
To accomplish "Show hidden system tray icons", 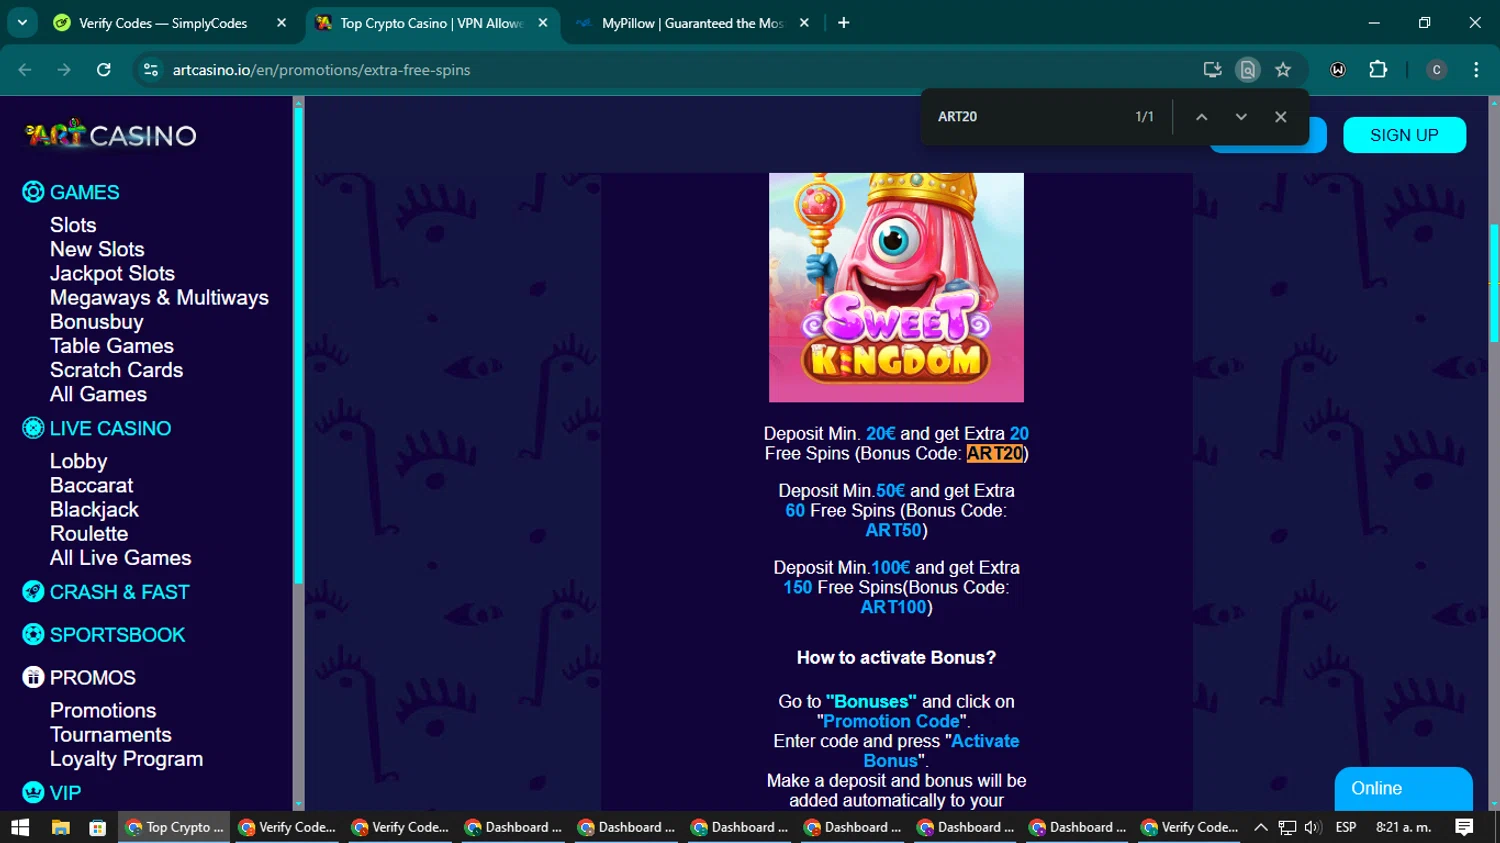I will (1261, 827).
